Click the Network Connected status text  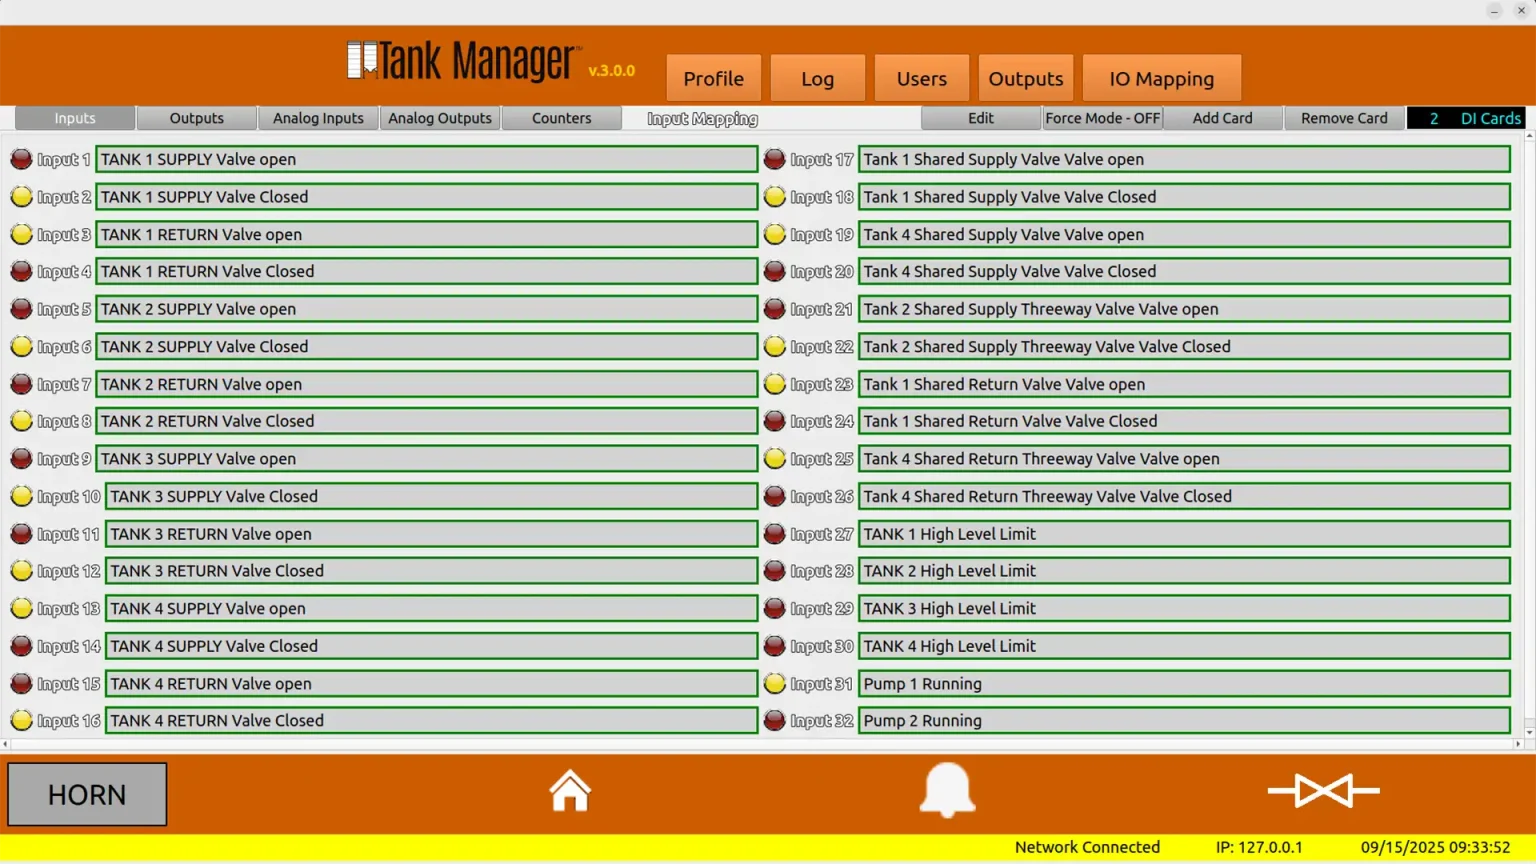point(1087,847)
